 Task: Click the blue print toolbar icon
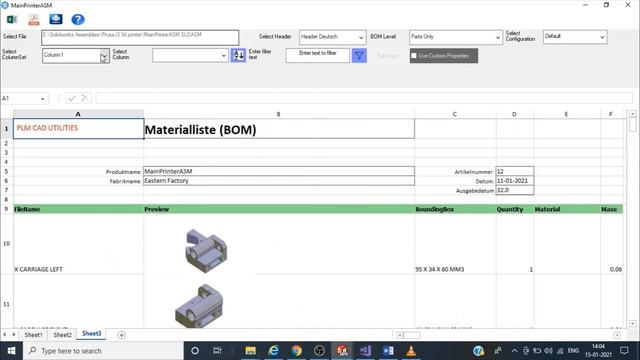[56, 19]
